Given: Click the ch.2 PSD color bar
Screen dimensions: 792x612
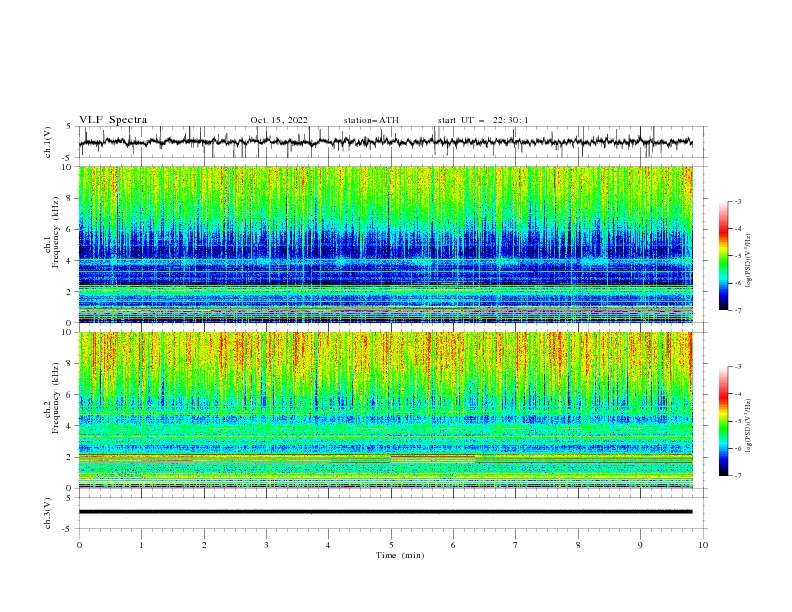Looking at the screenshot, I should 723,421.
